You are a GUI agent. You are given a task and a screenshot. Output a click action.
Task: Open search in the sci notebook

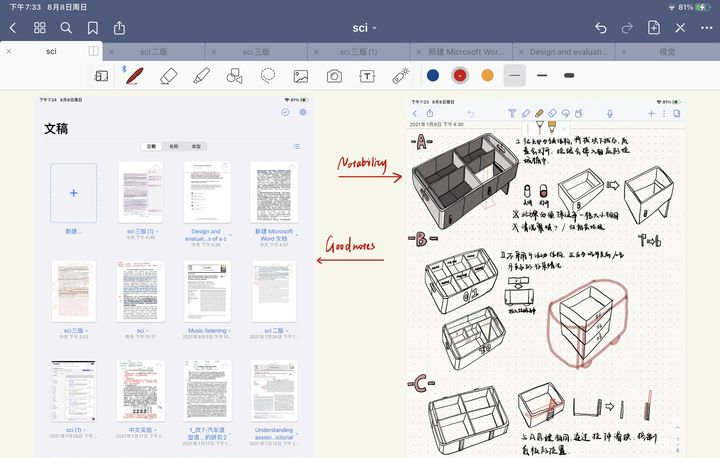(x=66, y=28)
